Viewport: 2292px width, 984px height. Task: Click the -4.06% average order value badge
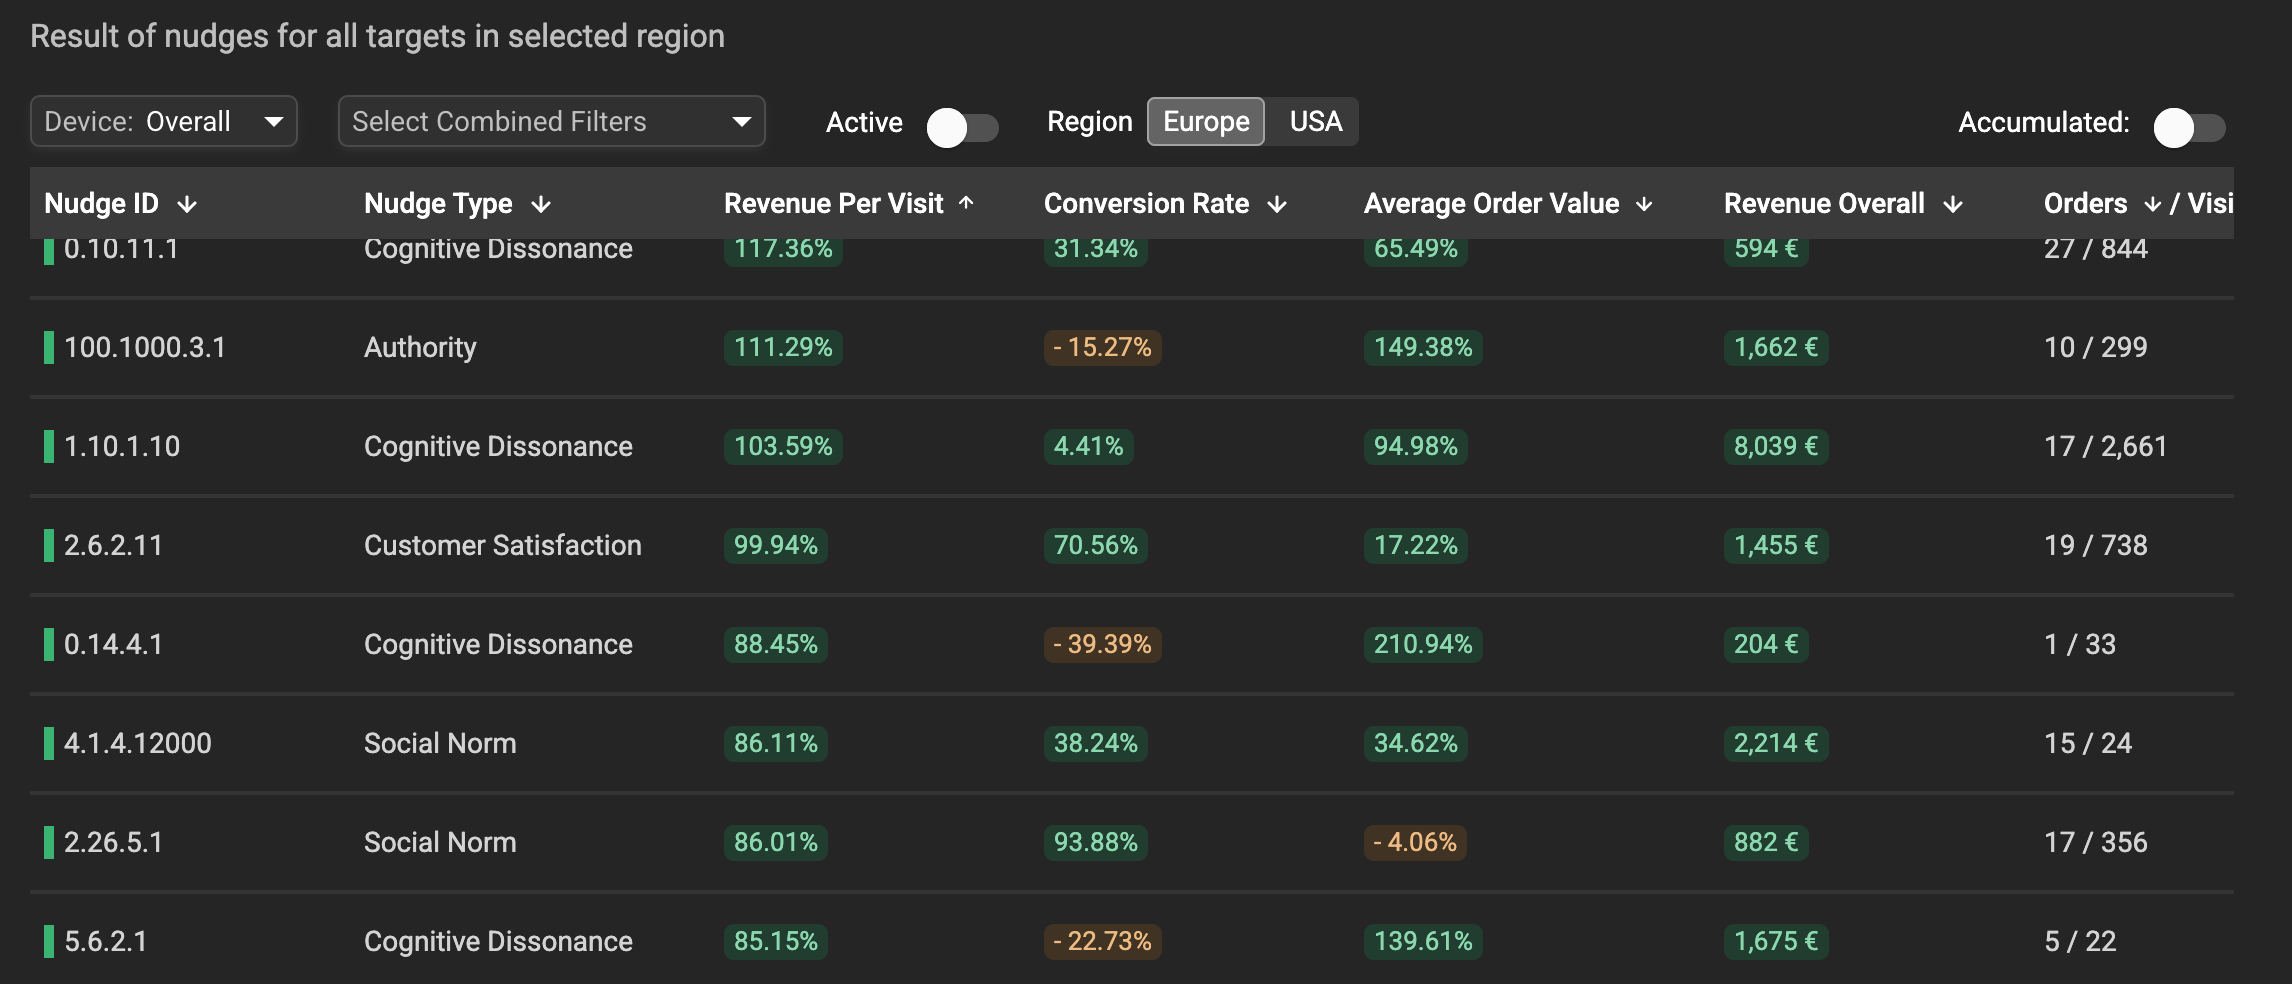tap(1415, 842)
